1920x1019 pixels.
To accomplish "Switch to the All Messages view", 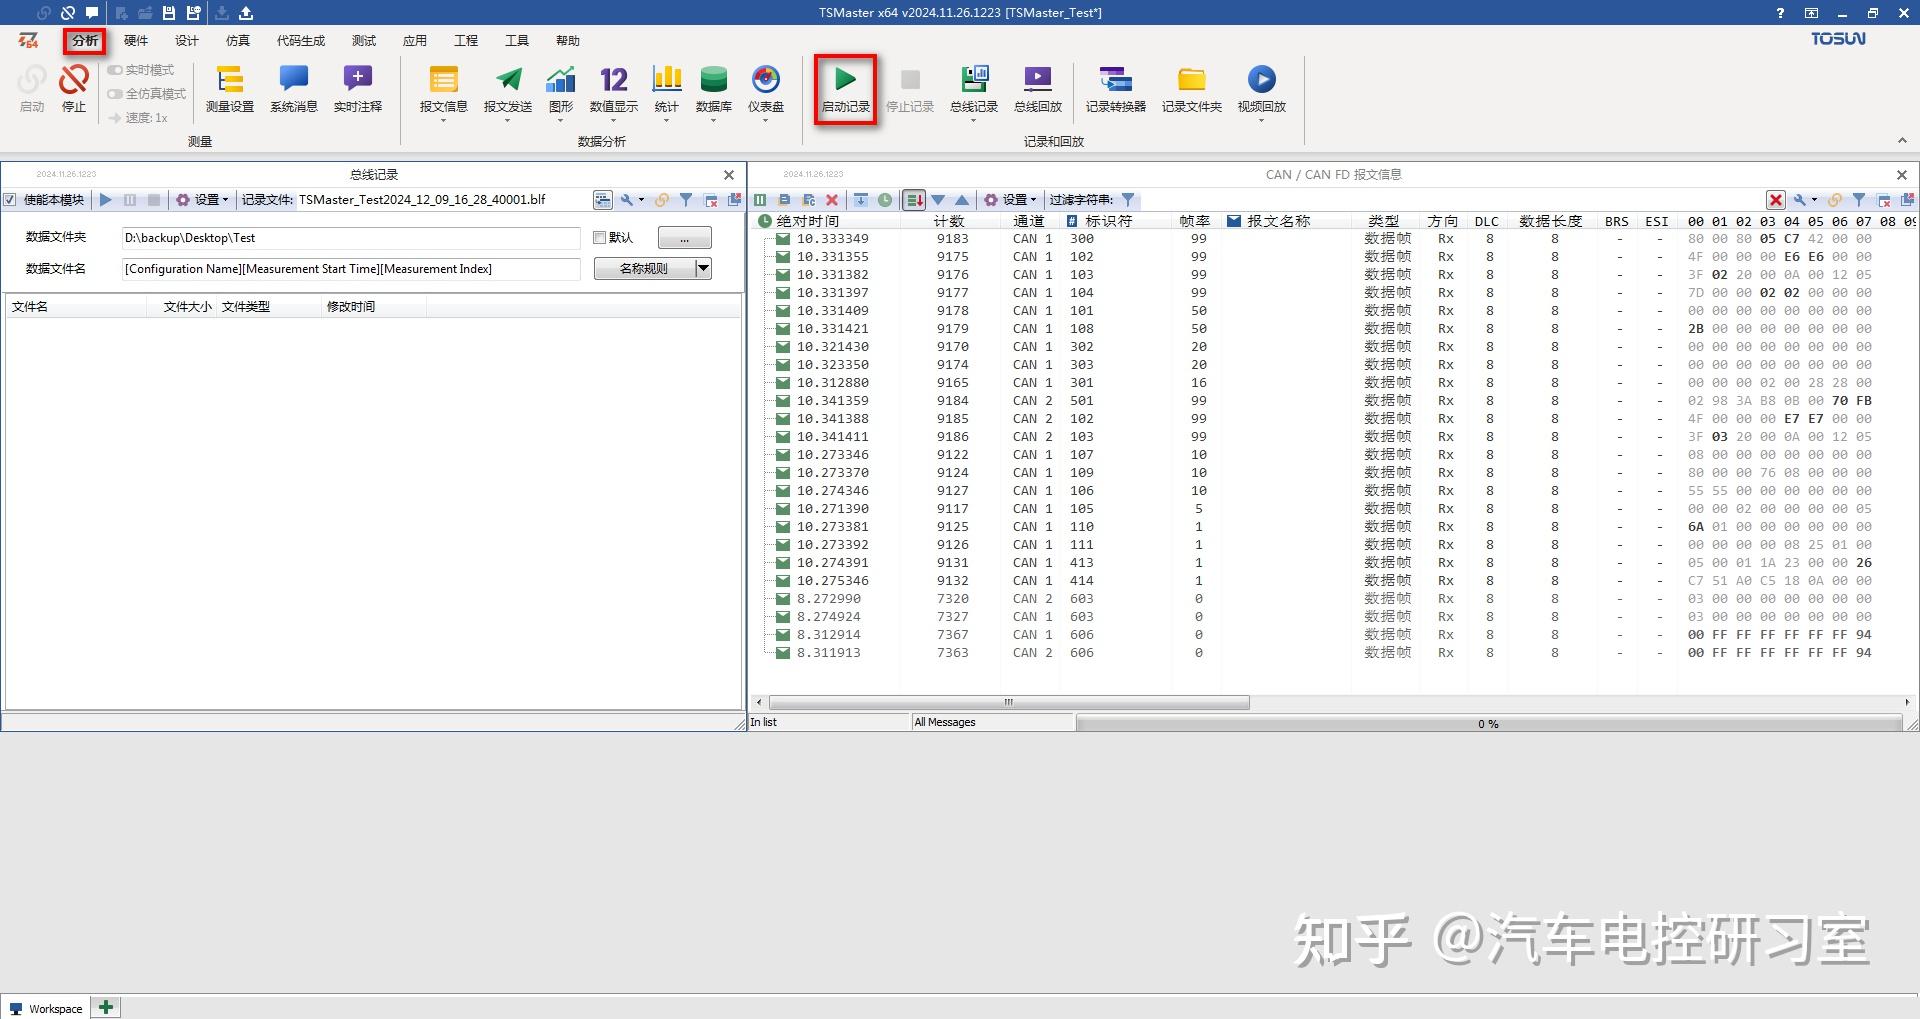I will point(944,722).
